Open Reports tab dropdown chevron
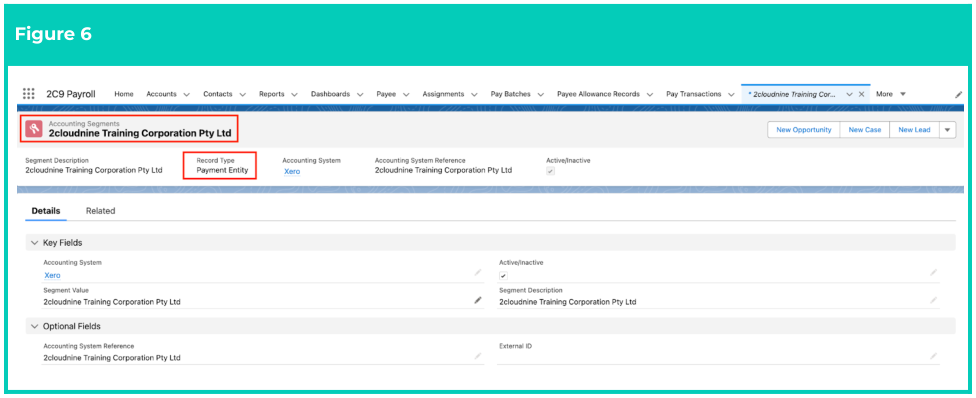 click(294, 95)
